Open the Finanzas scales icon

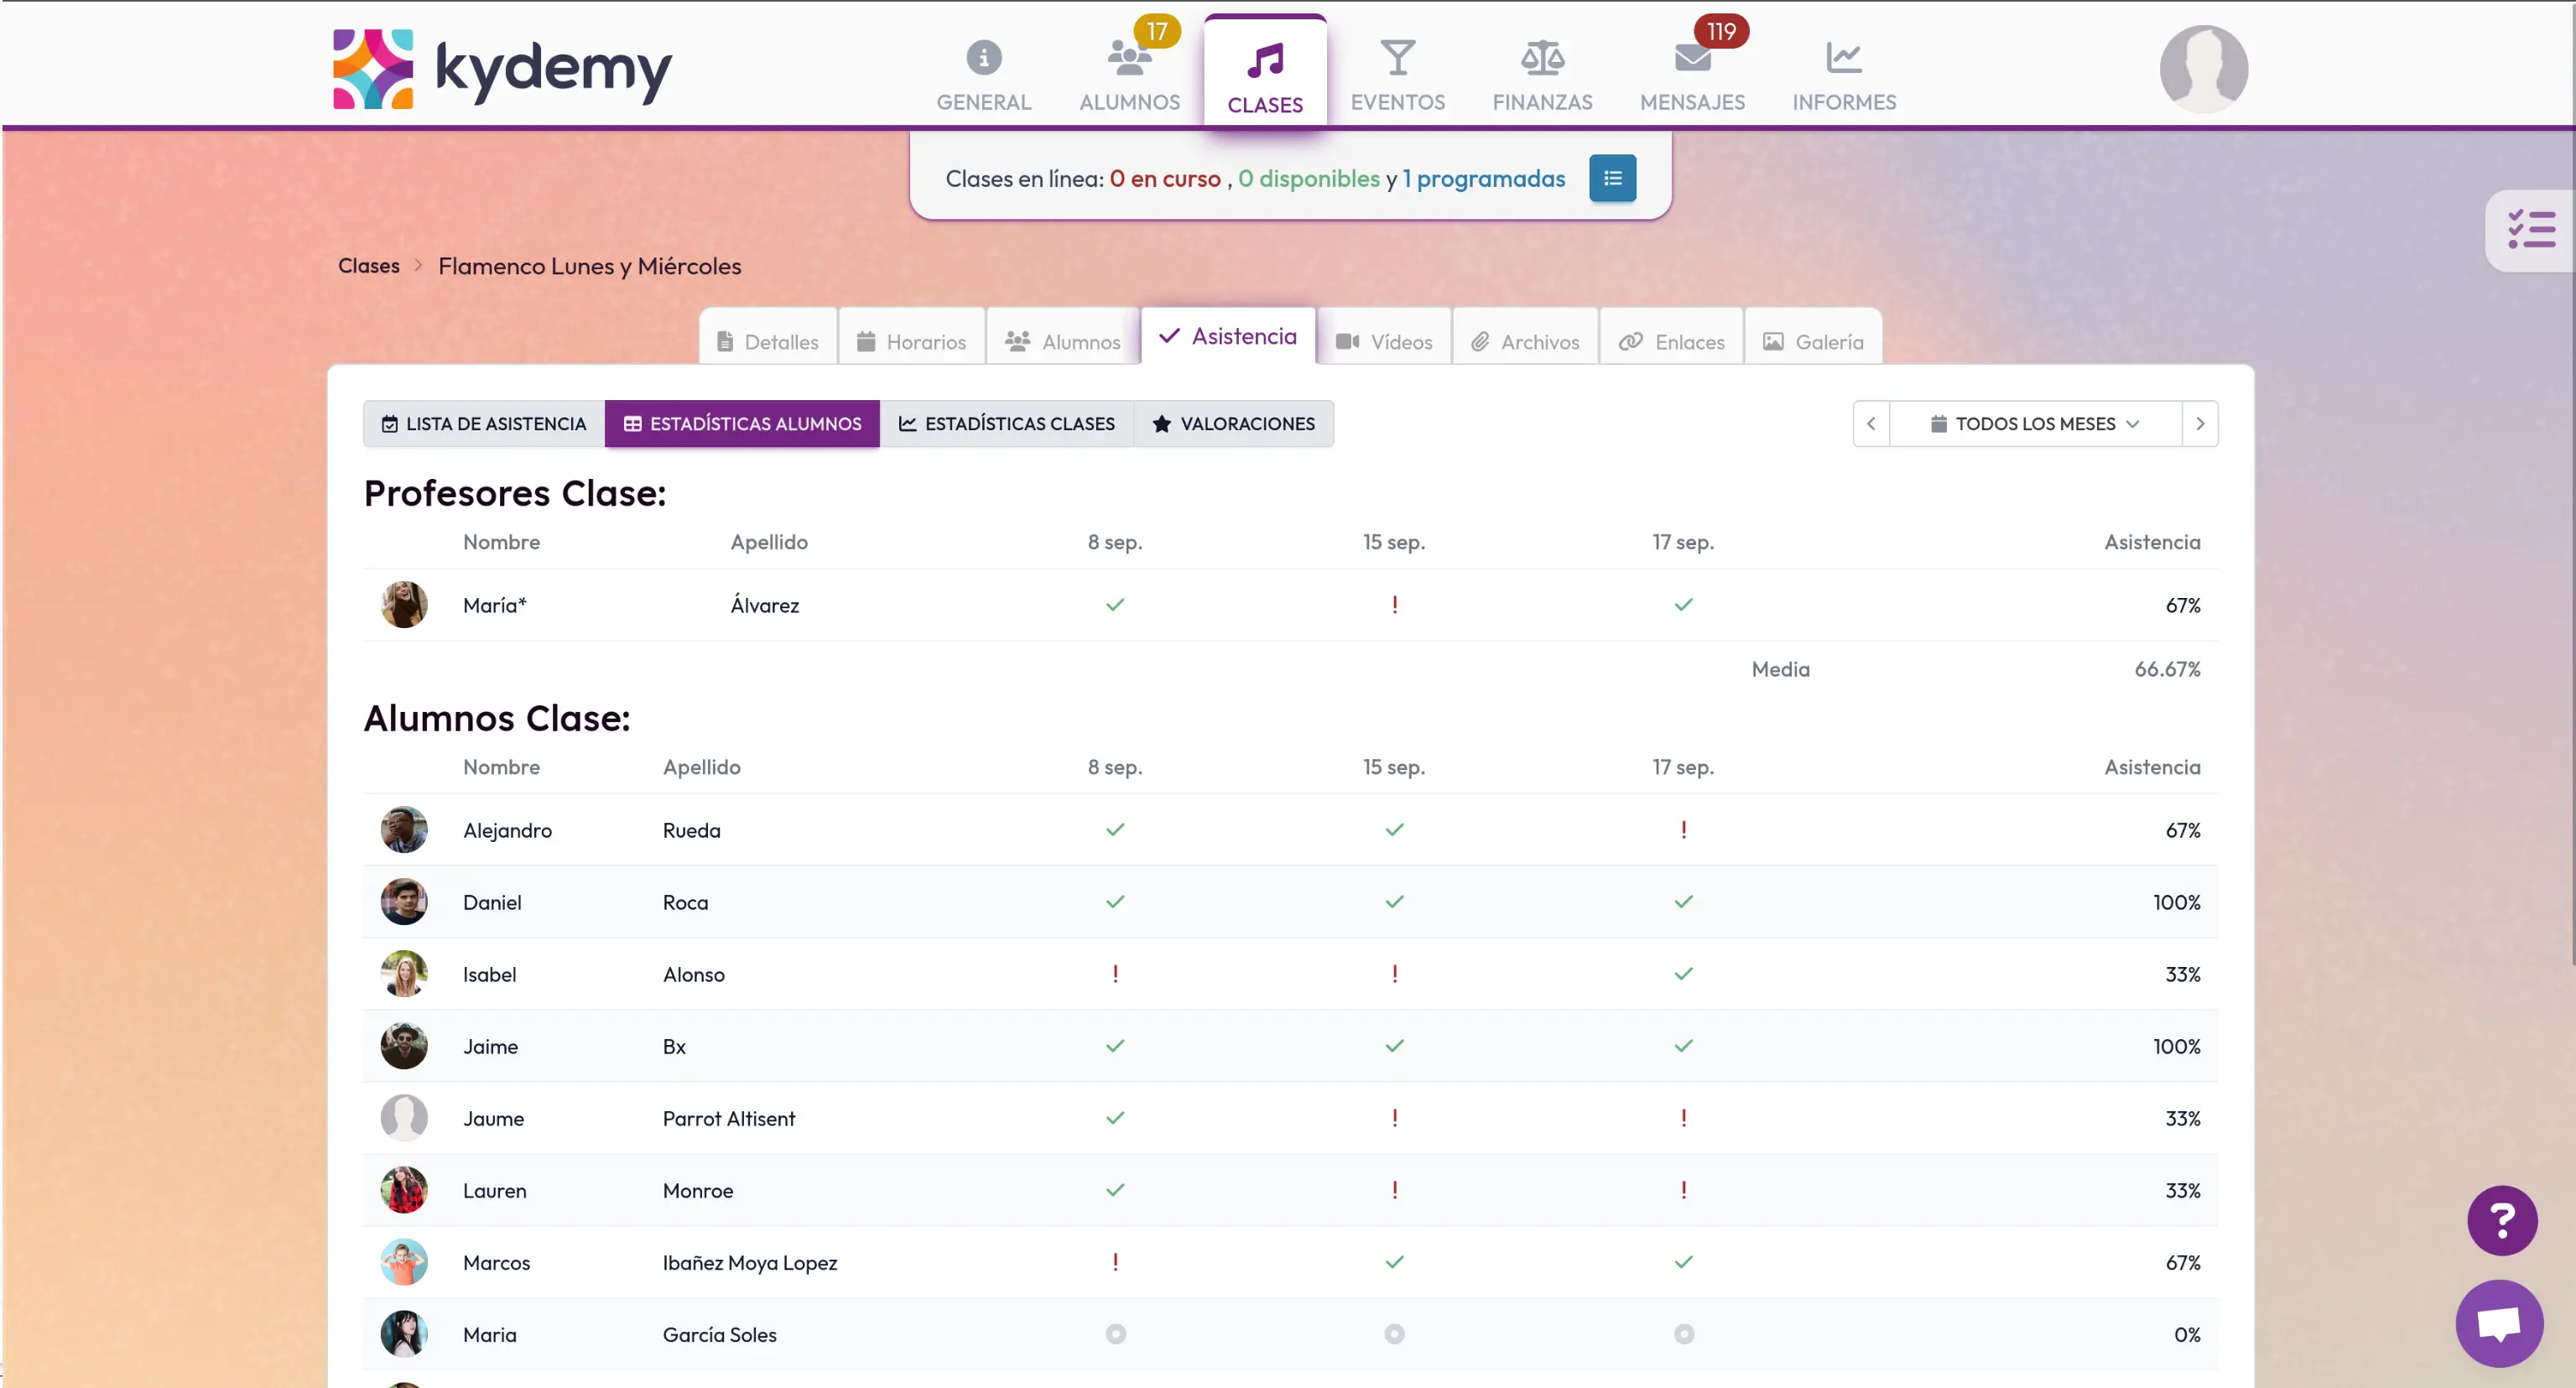pos(1542,58)
